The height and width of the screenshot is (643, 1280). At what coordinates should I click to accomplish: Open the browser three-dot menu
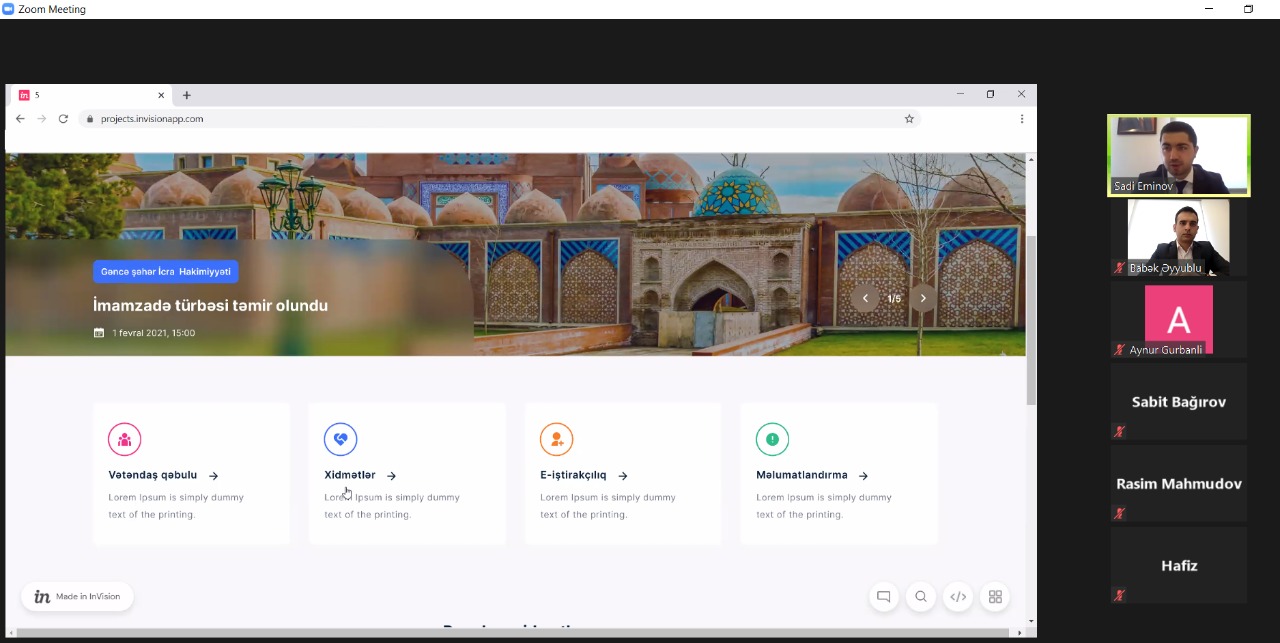[1021, 118]
